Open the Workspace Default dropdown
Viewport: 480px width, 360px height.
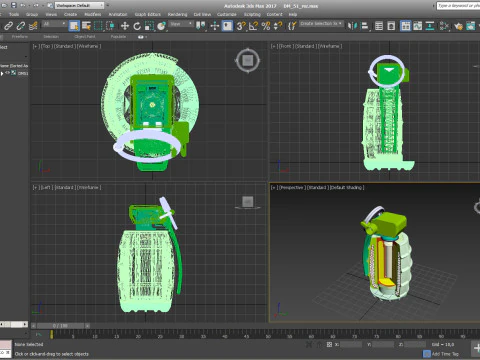coord(79,5)
